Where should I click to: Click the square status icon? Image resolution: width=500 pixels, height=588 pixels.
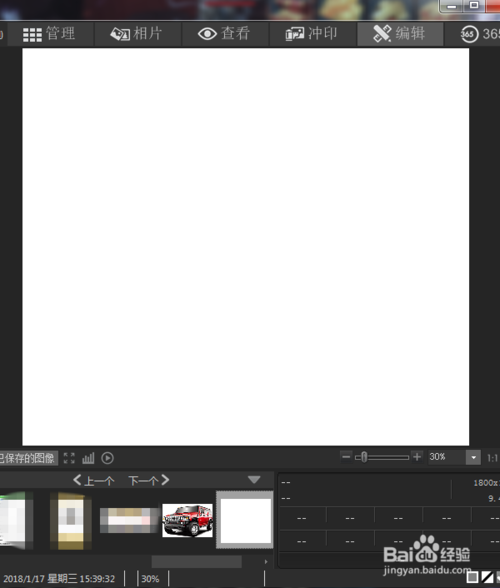pos(472,577)
